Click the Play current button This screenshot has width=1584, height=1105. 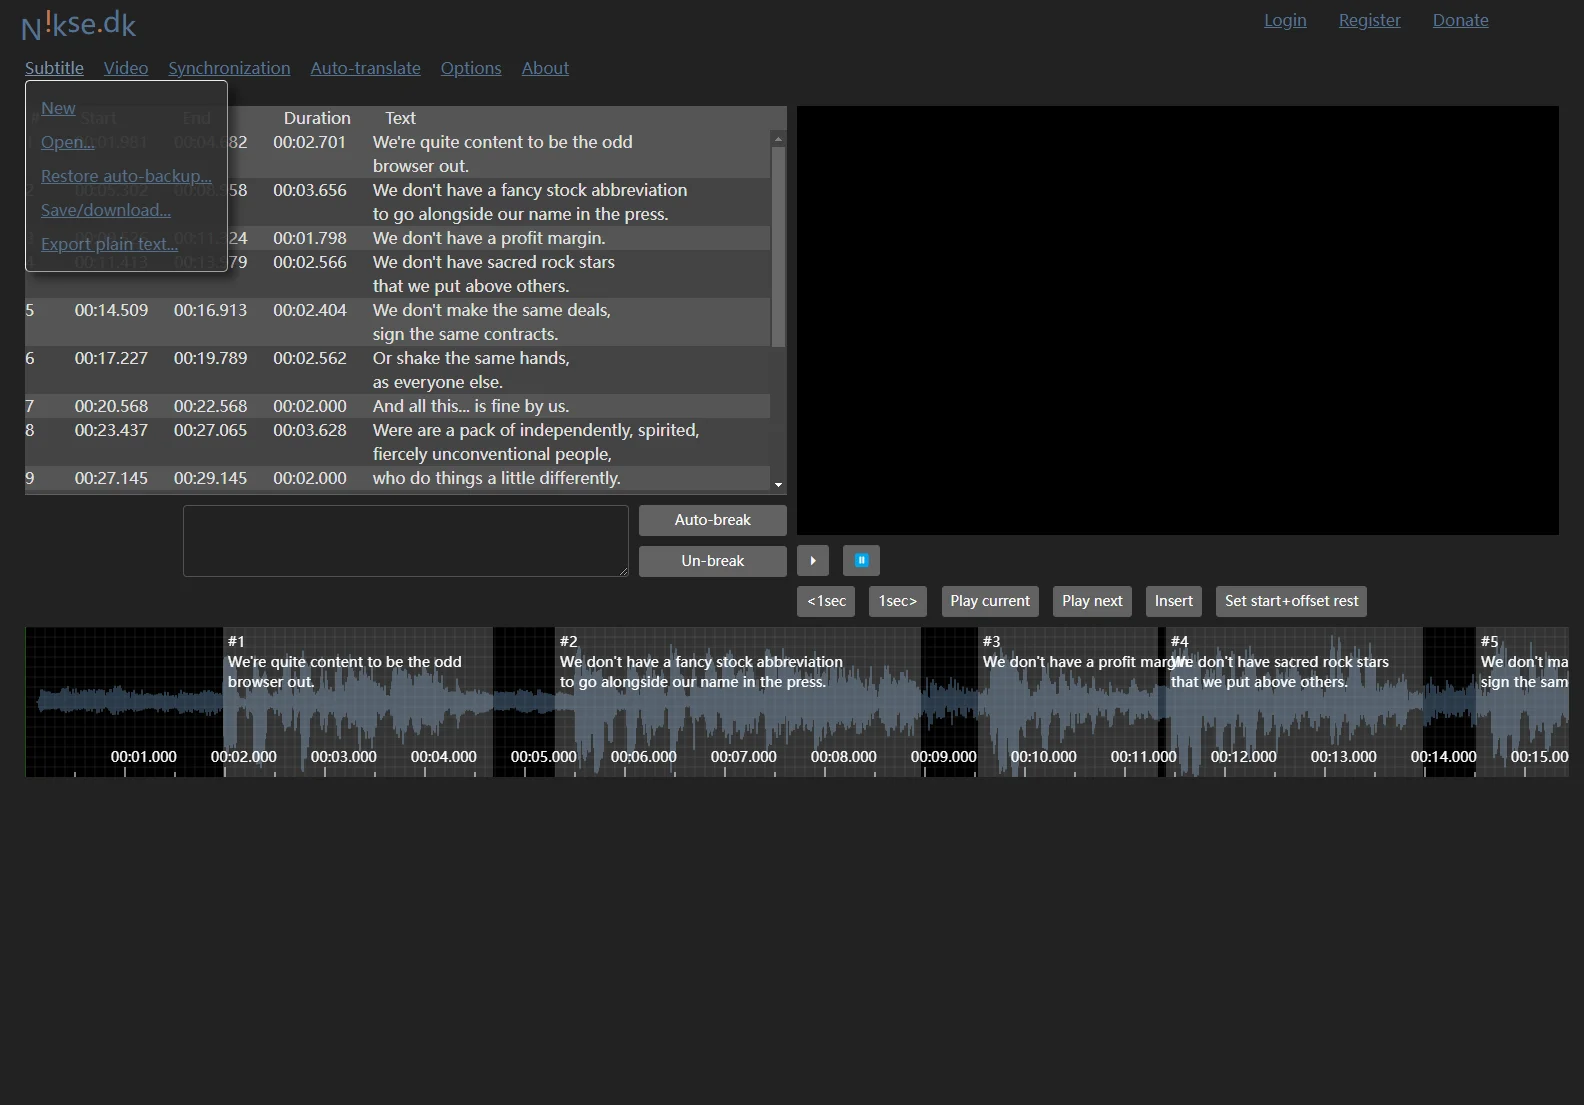coord(990,601)
